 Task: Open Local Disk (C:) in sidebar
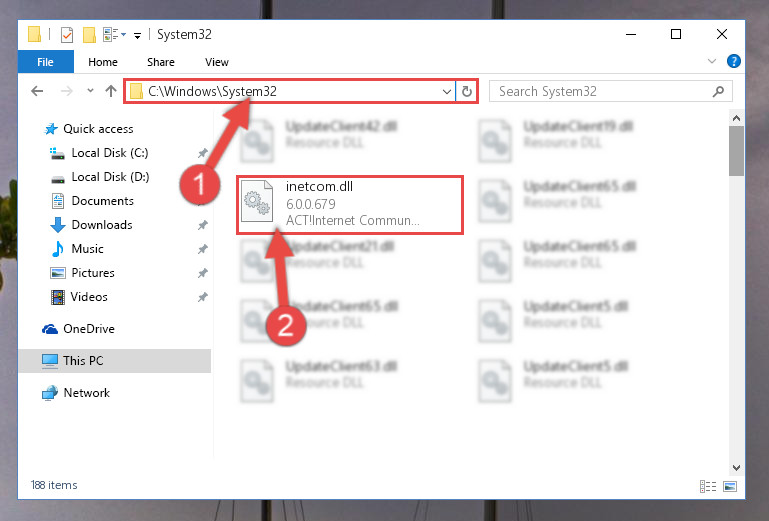[110, 153]
